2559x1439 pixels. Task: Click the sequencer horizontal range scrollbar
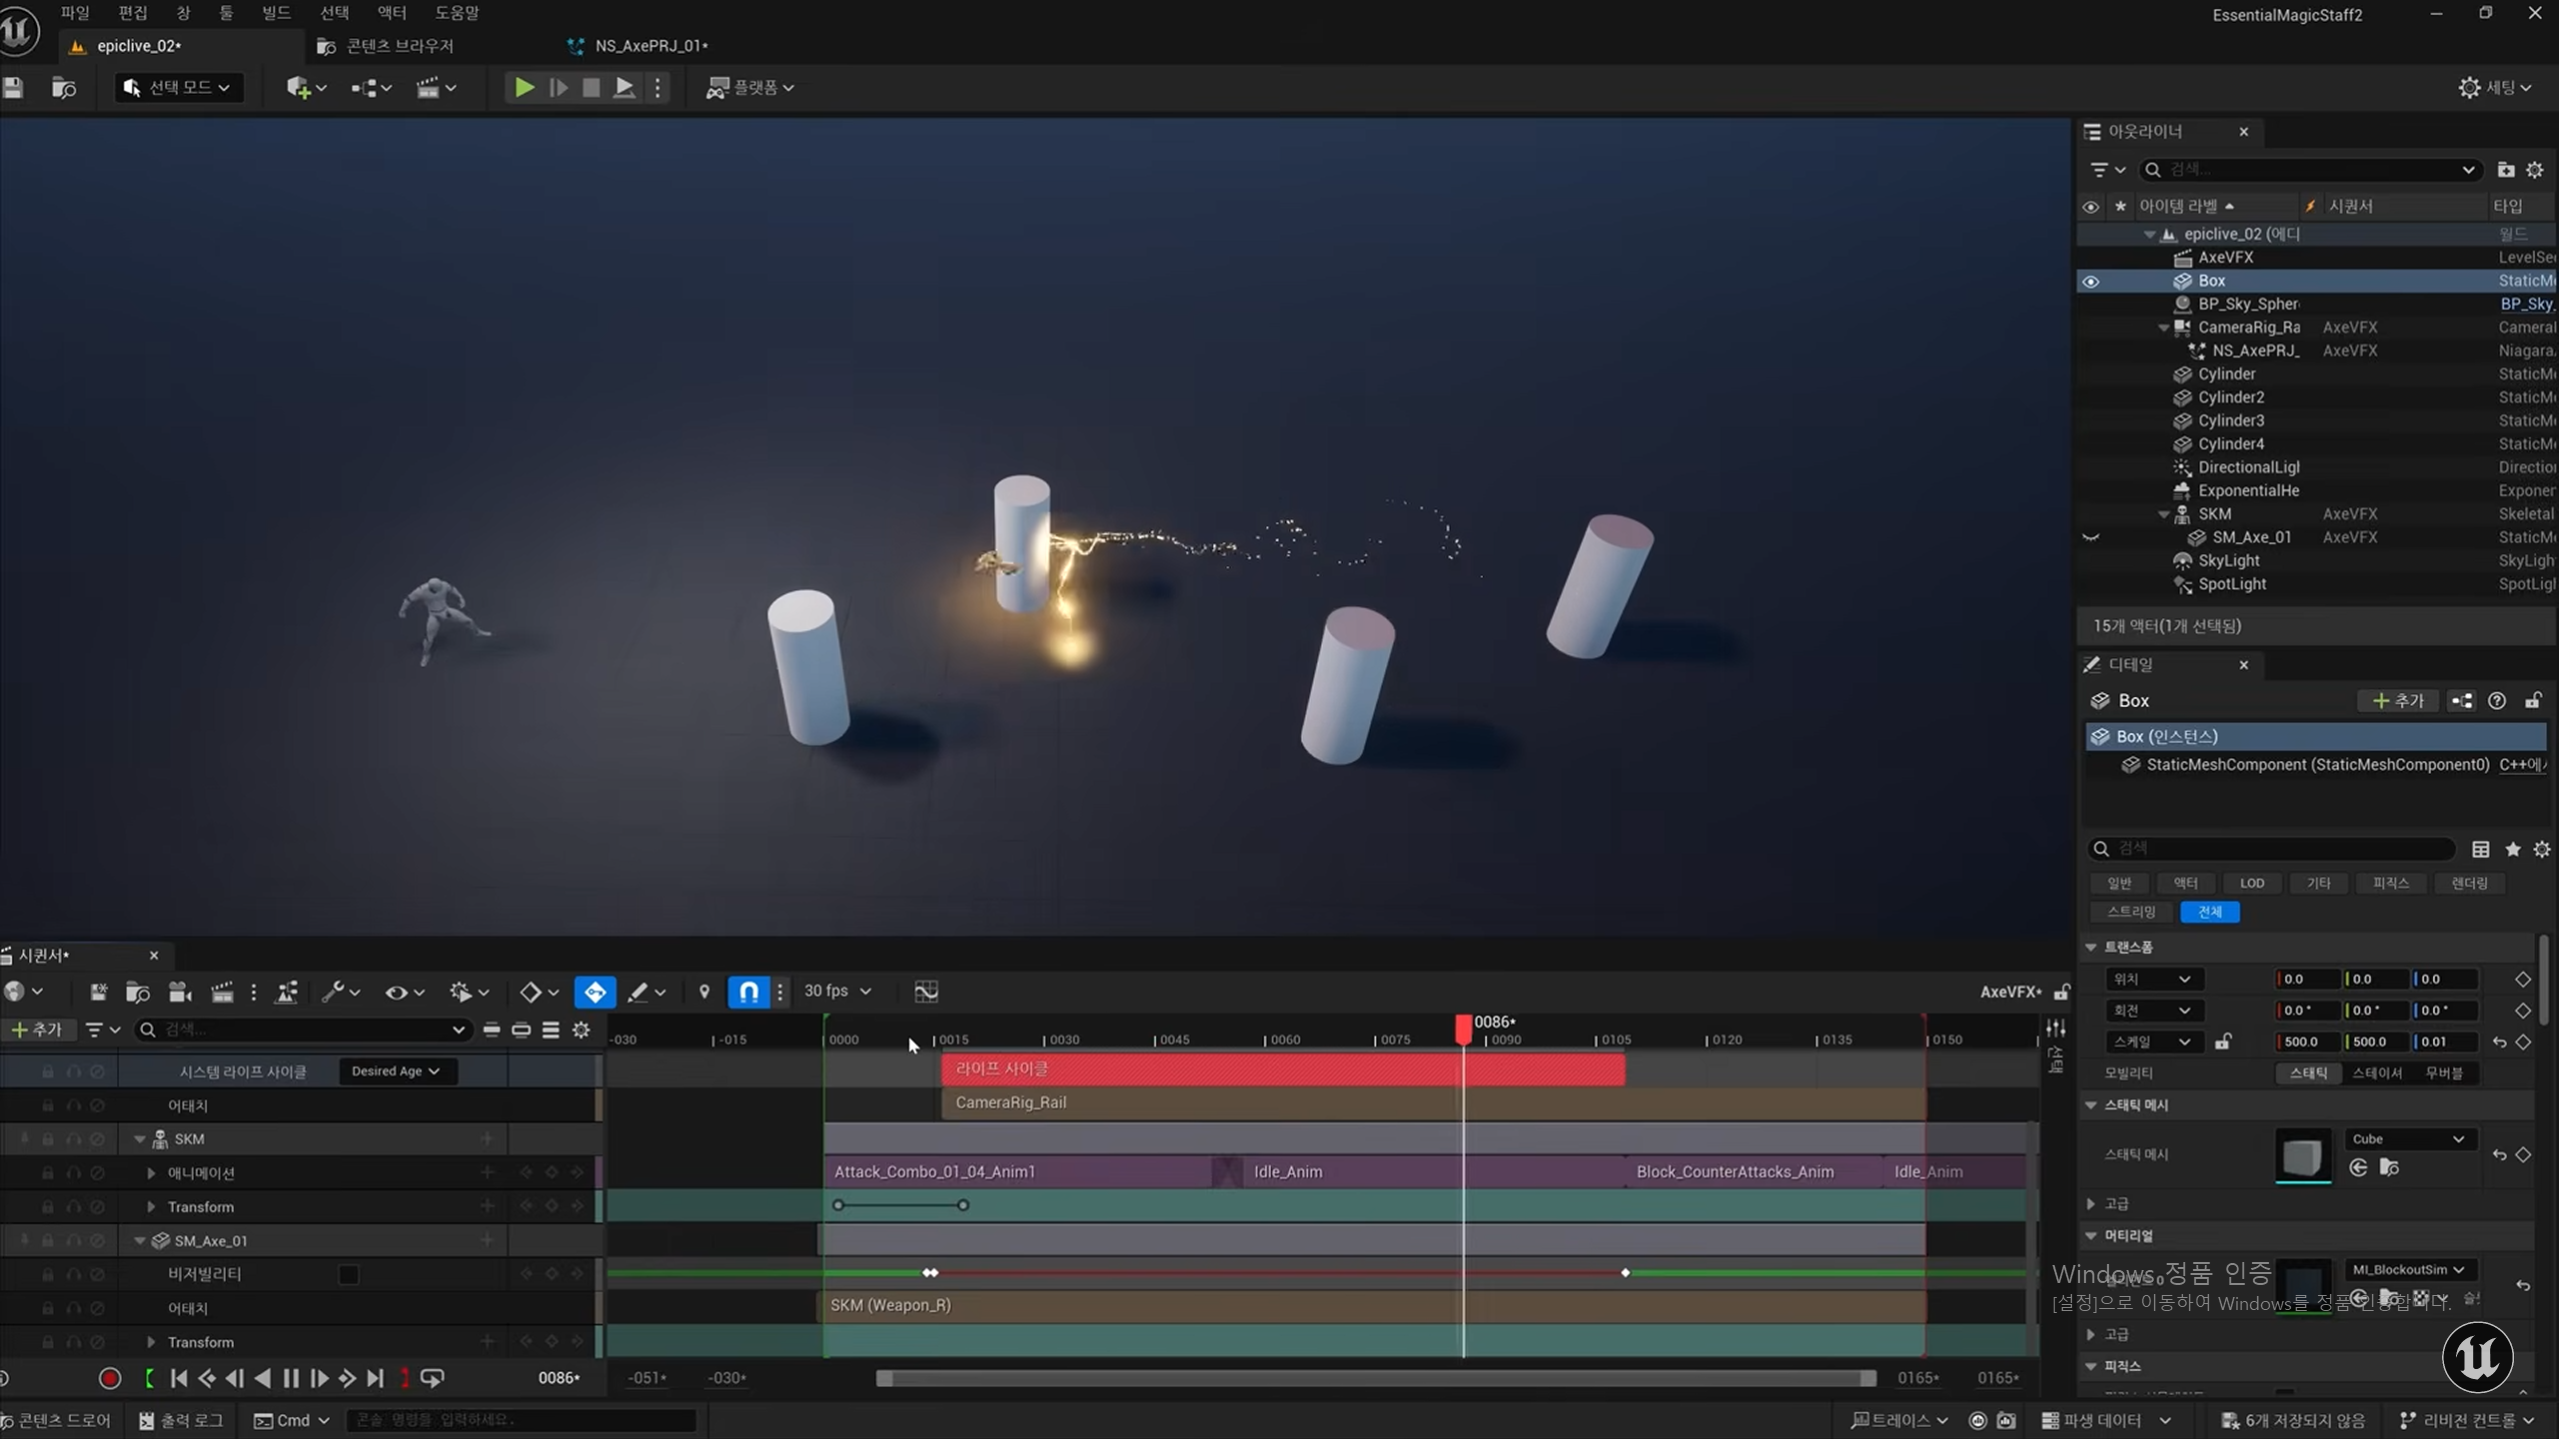pos(1376,1378)
